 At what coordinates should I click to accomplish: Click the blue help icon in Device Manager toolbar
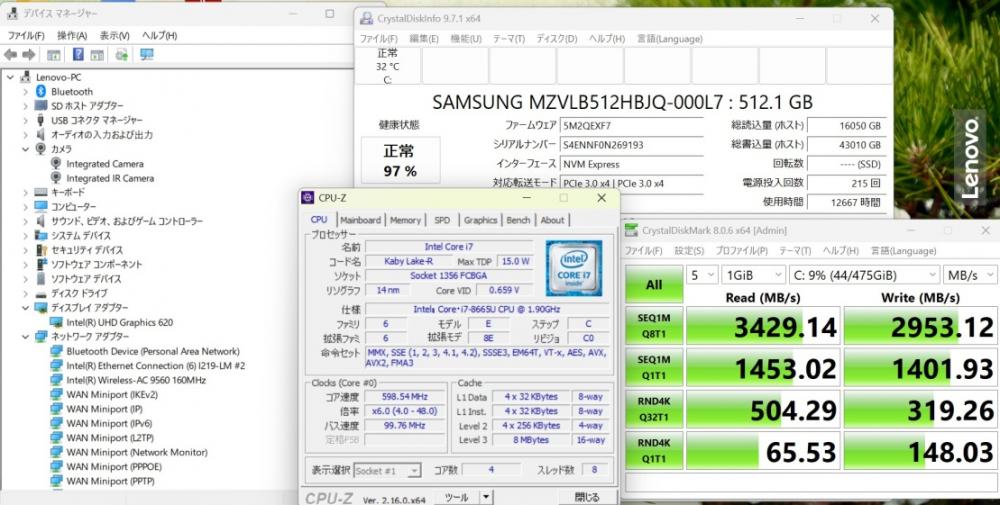click(x=78, y=55)
